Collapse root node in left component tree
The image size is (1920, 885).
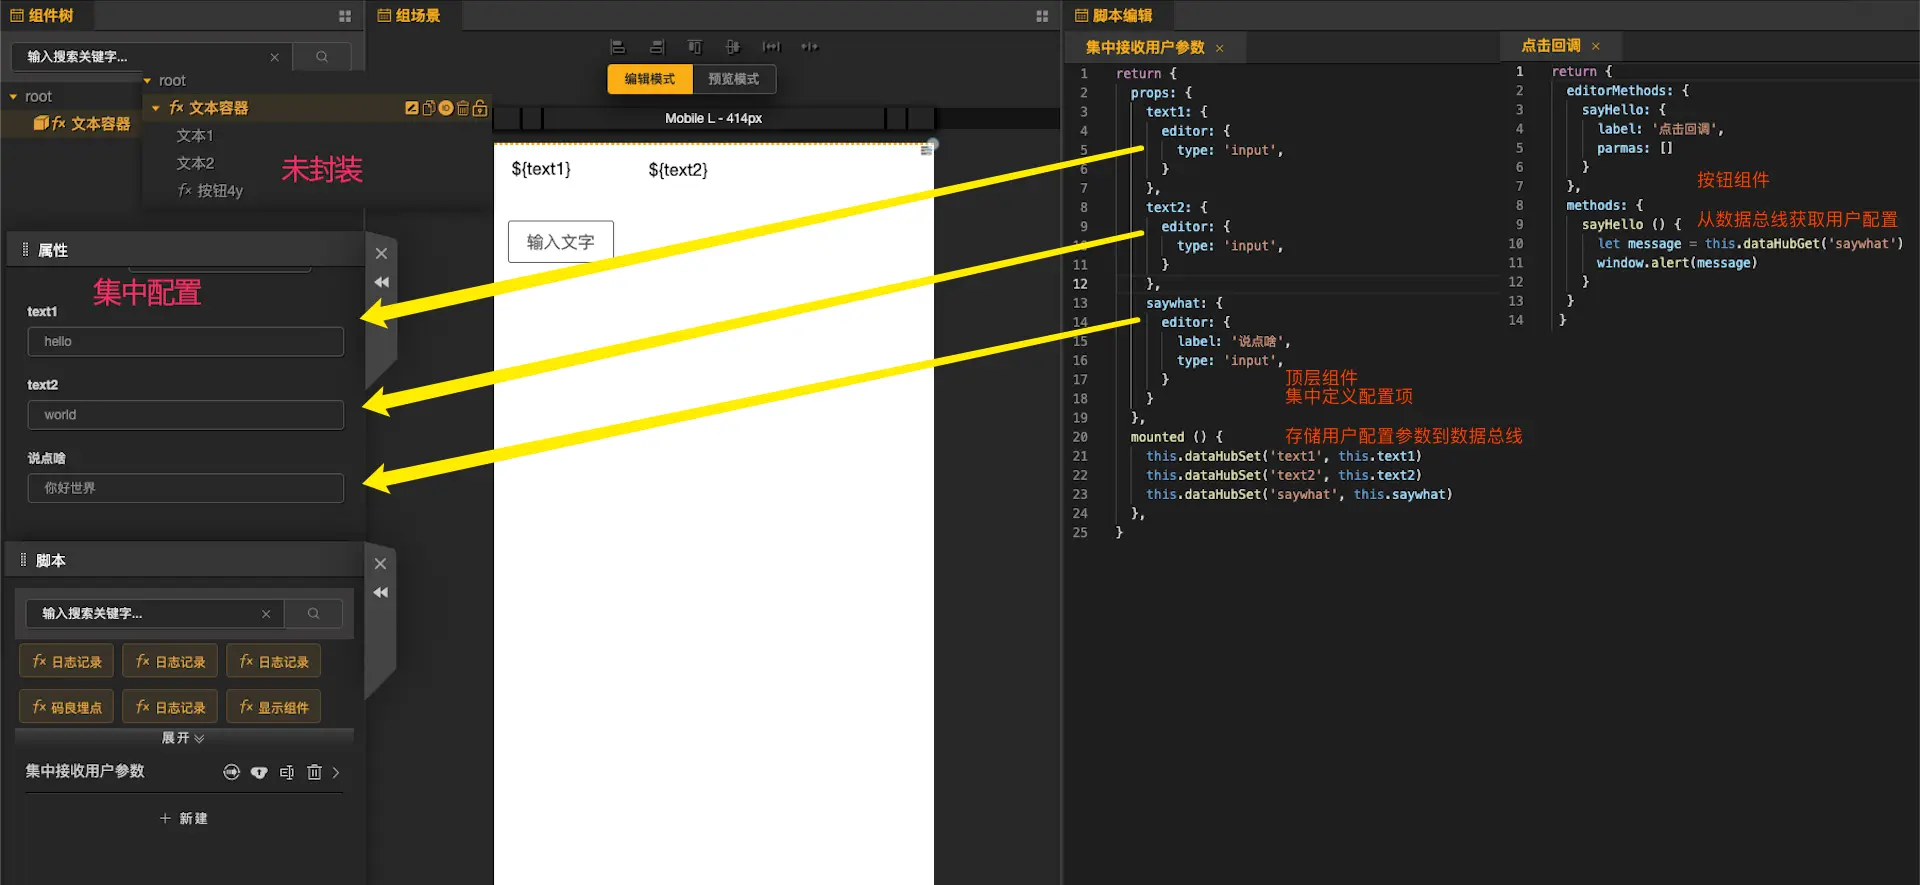(14, 97)
